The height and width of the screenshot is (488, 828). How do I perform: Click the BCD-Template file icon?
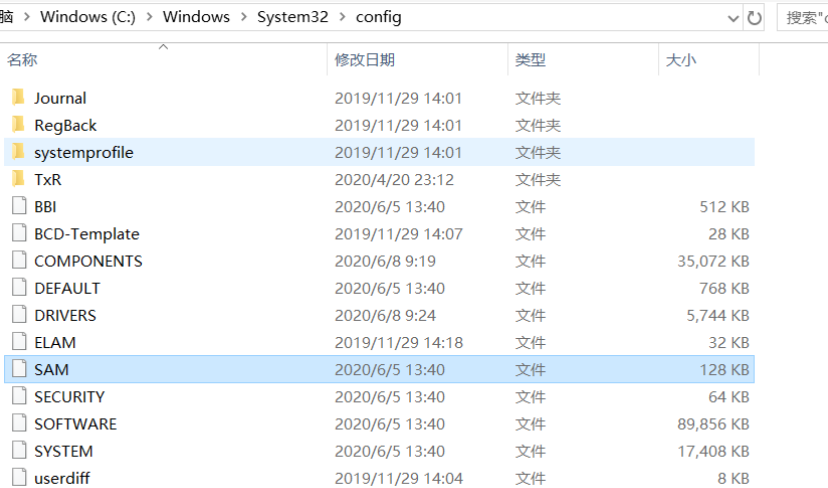pos(19,233)
